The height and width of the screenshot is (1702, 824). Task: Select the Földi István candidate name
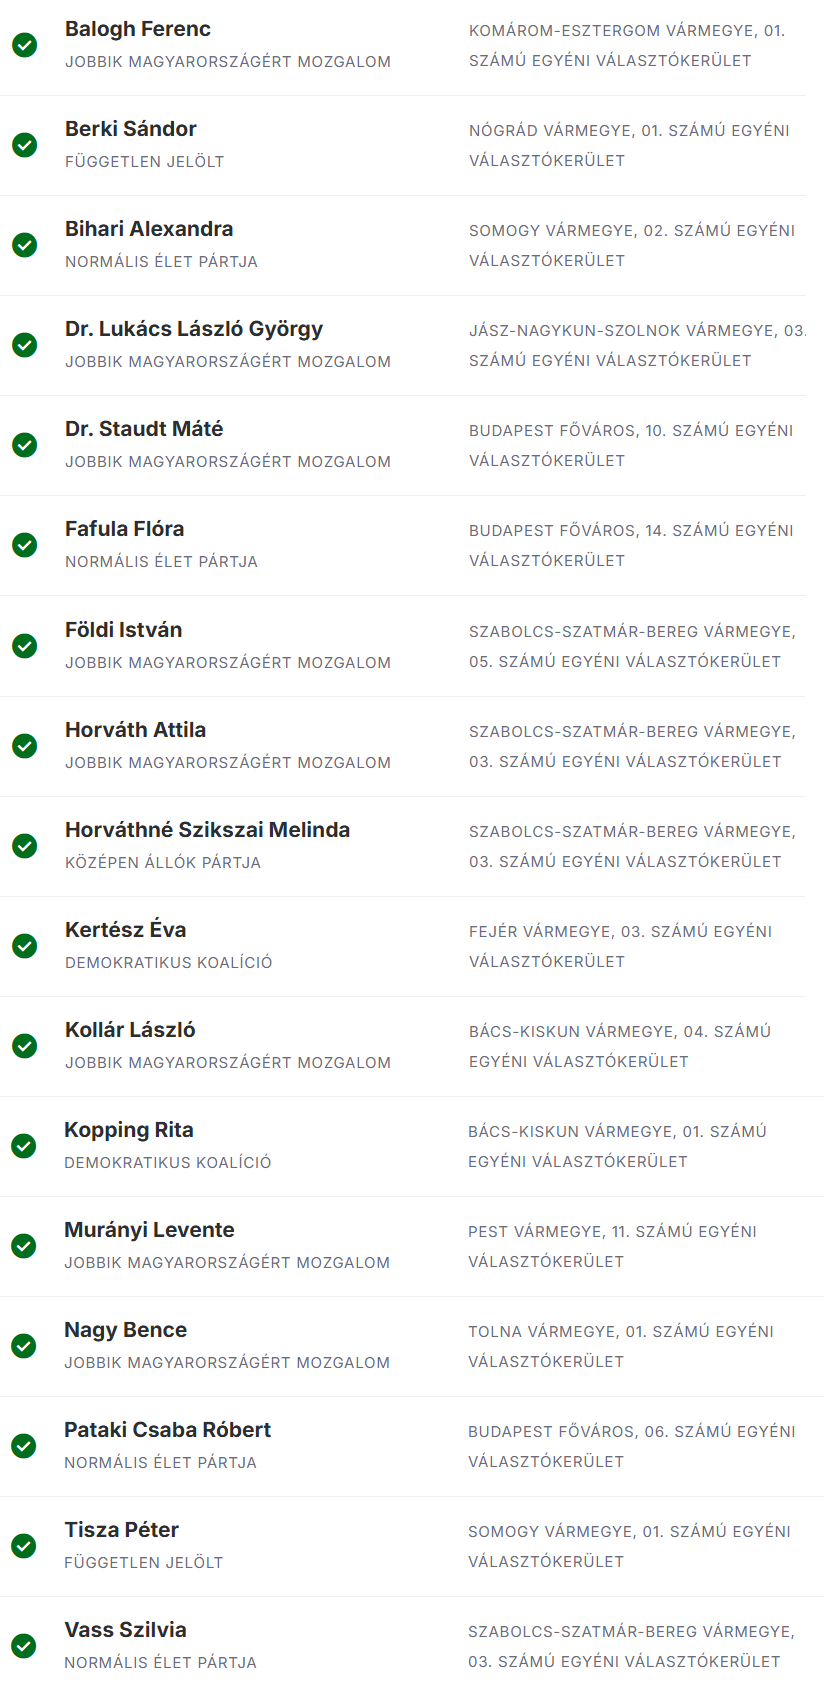coord(124,630)
